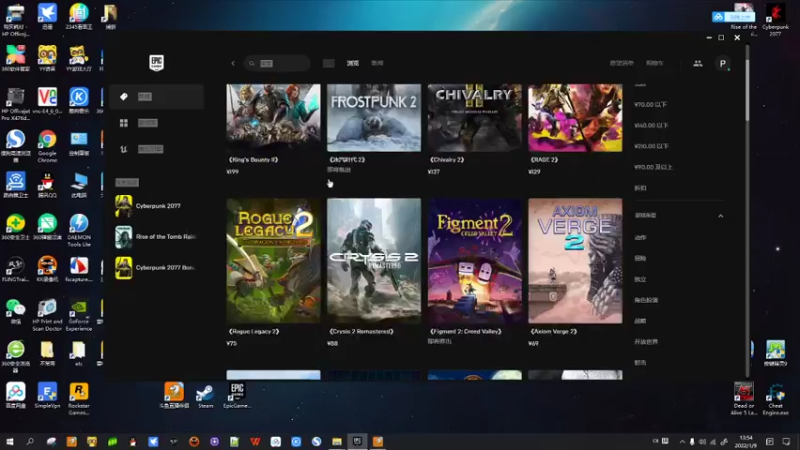Select the Discover tab left of Browse
Image resolution: width=800 pixels, height=450 pixels.
pos(329,63)
